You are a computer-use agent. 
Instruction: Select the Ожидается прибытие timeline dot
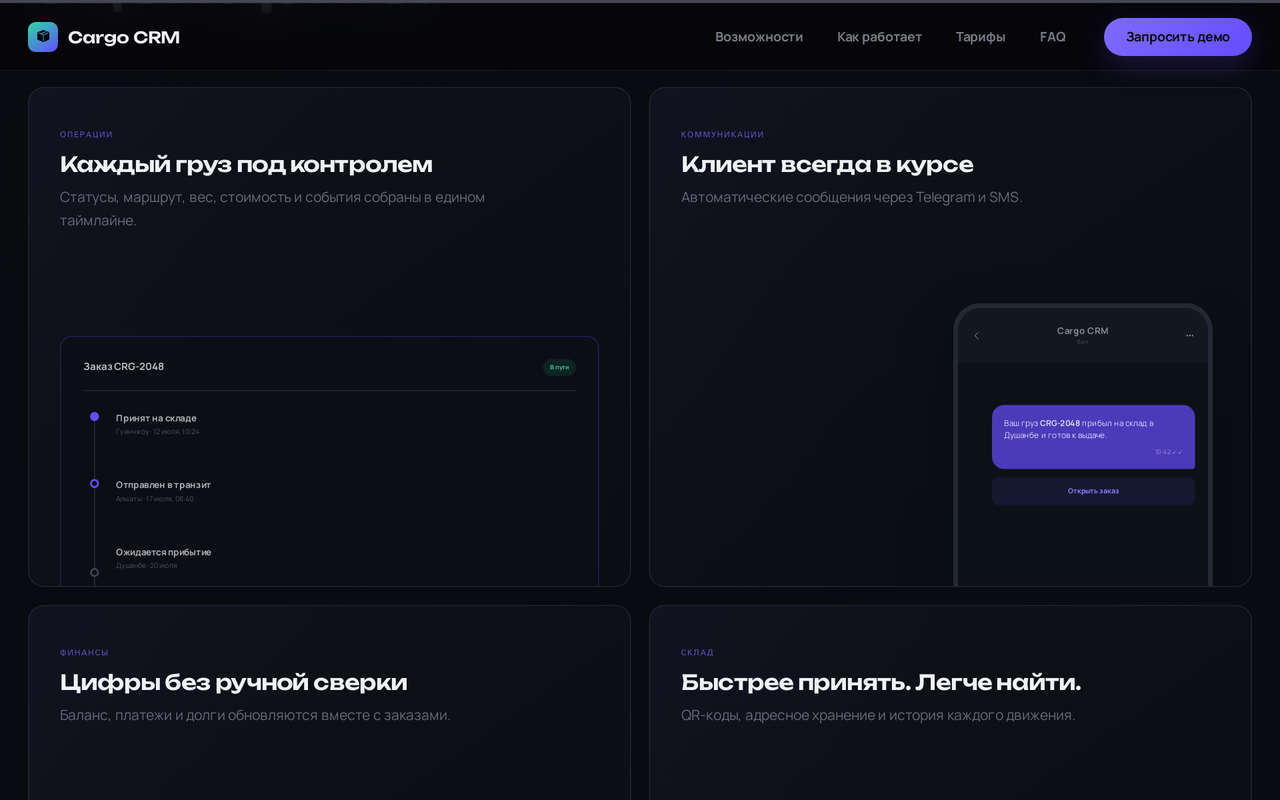(x=94, y=572)
